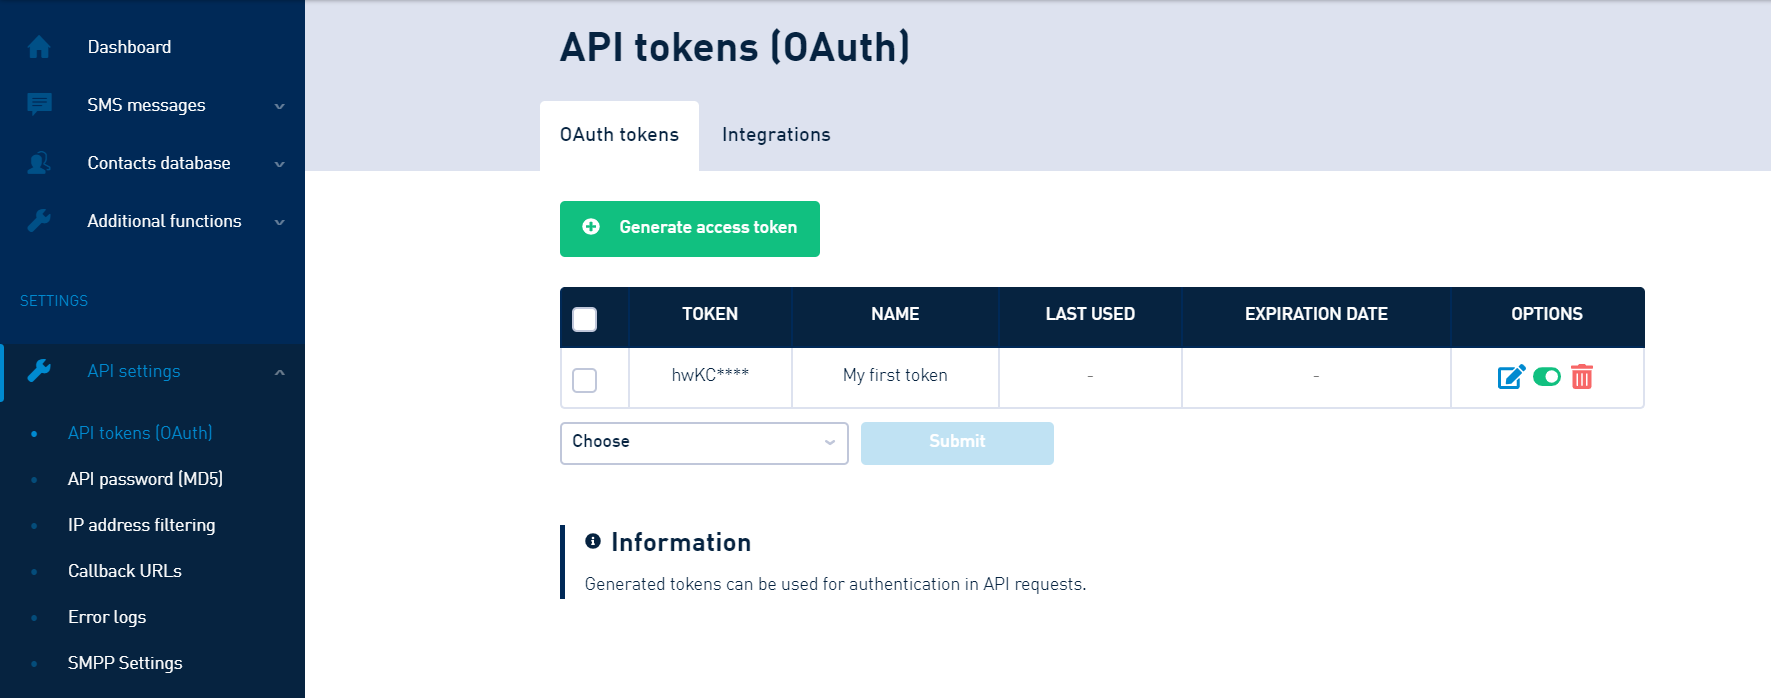Check the select-all checkbox in table header
Screen dimensions: 1771x698
584,319
